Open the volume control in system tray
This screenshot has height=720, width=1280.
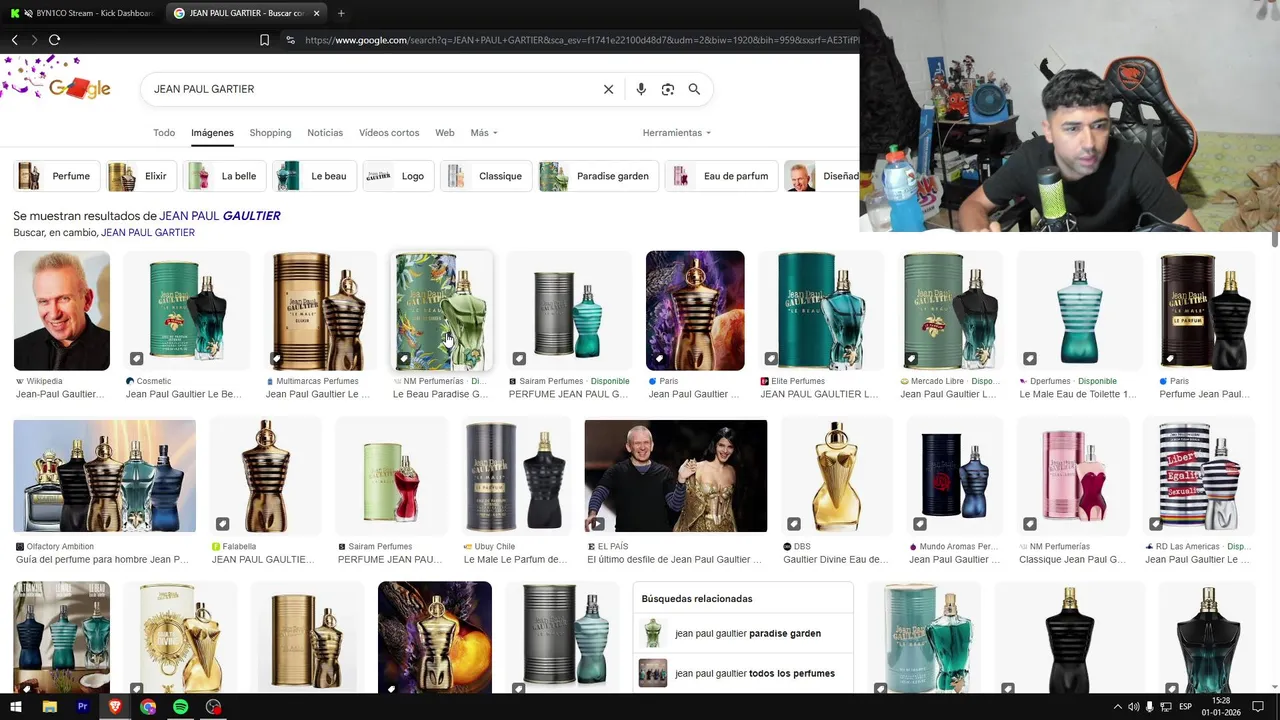[1133, 707]
